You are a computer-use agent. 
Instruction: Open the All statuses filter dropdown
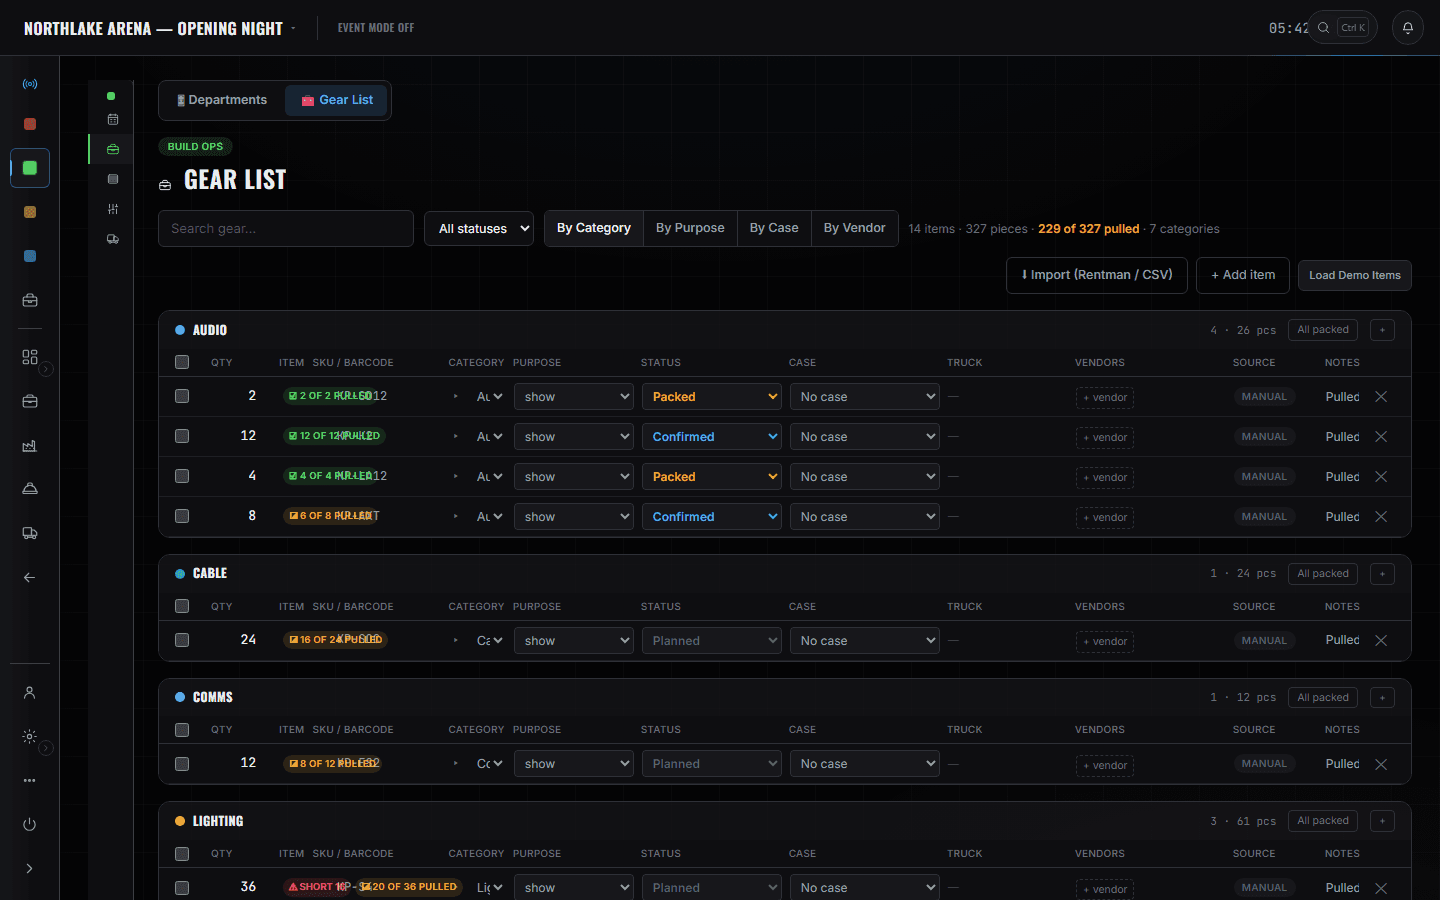pos(479,229)
